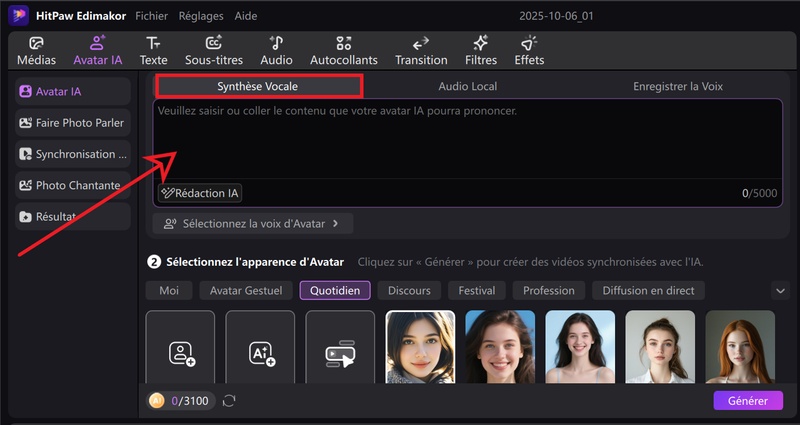
Task: Open the Autocollants stickers panel
Action: tap(344, 50)
